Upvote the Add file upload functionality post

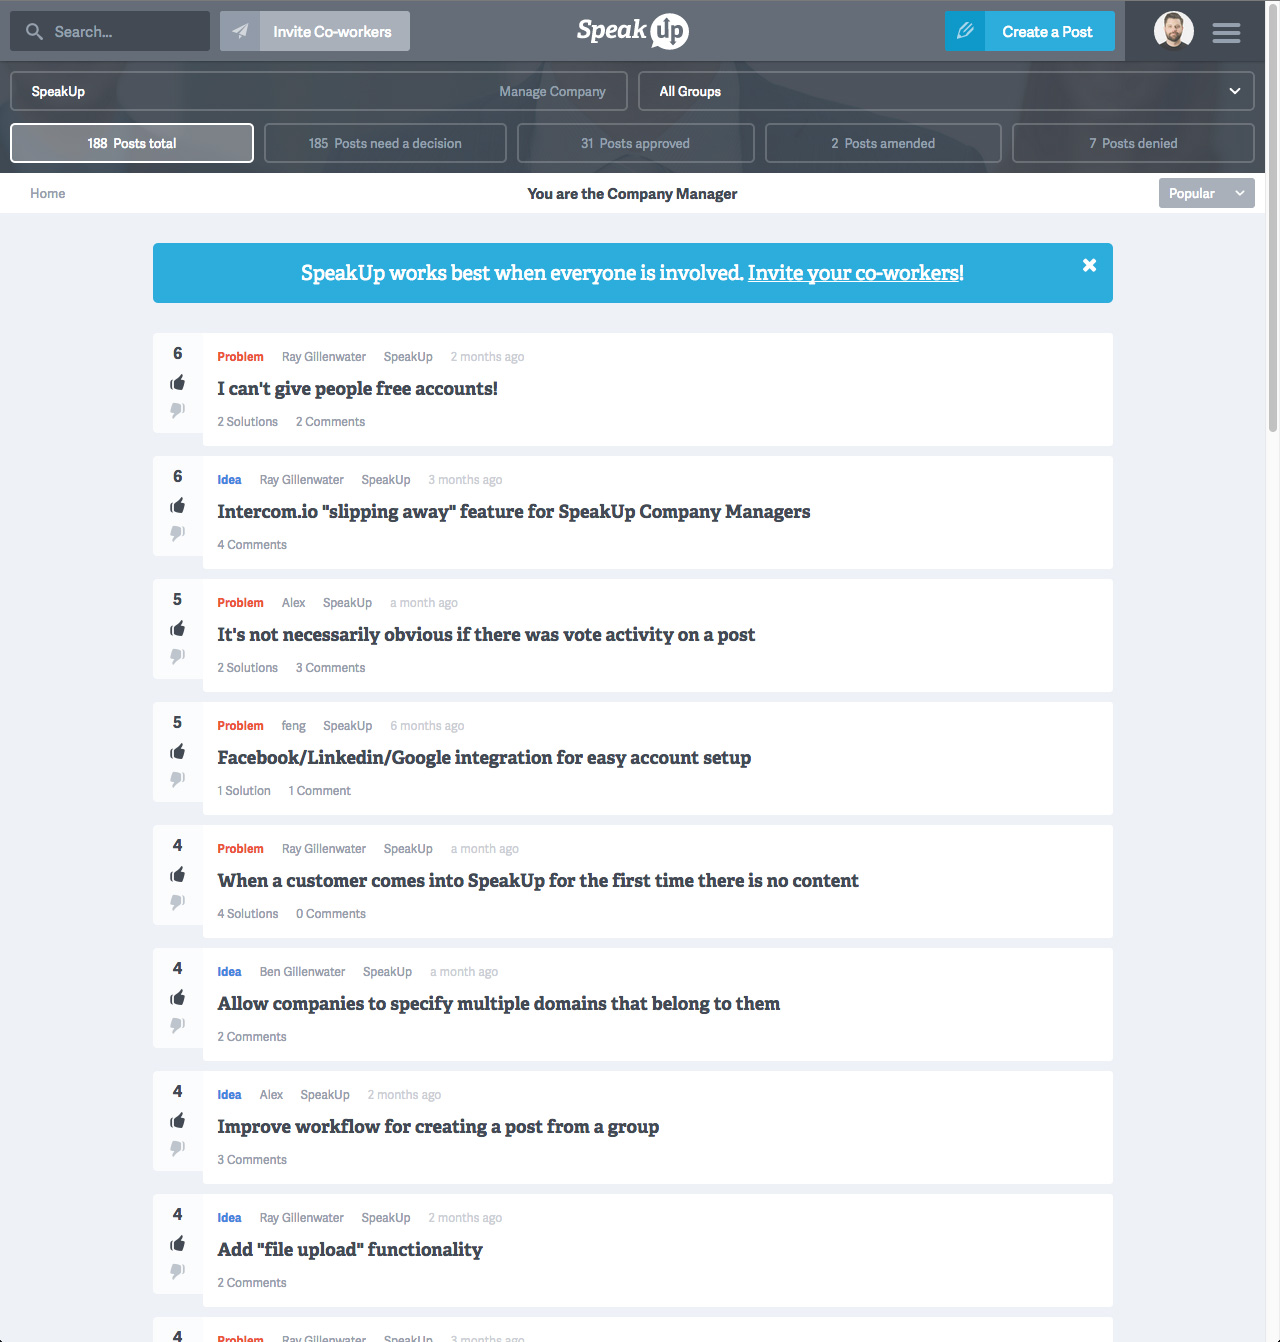tap(178, 1244)
